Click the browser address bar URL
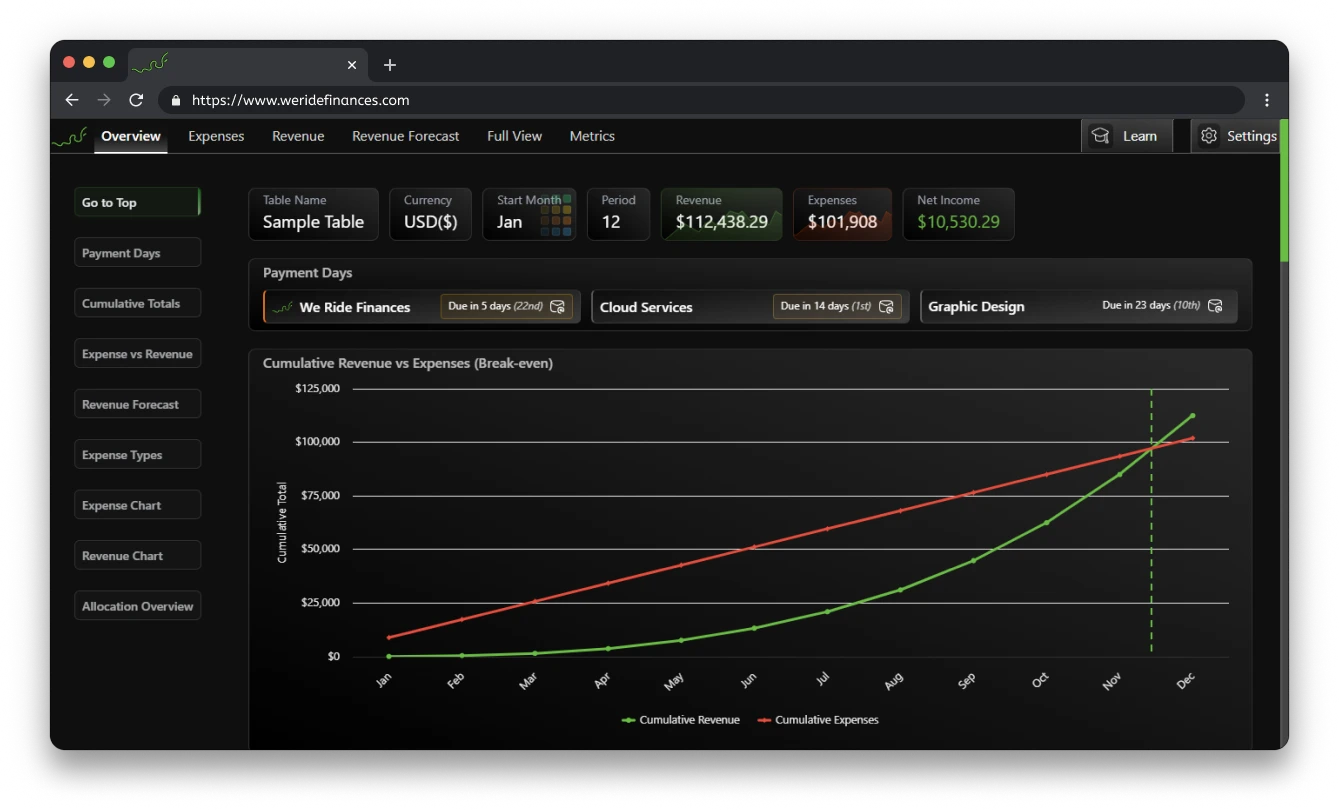The width and height of the screenshot is (1339, 810). coord(300,100)
